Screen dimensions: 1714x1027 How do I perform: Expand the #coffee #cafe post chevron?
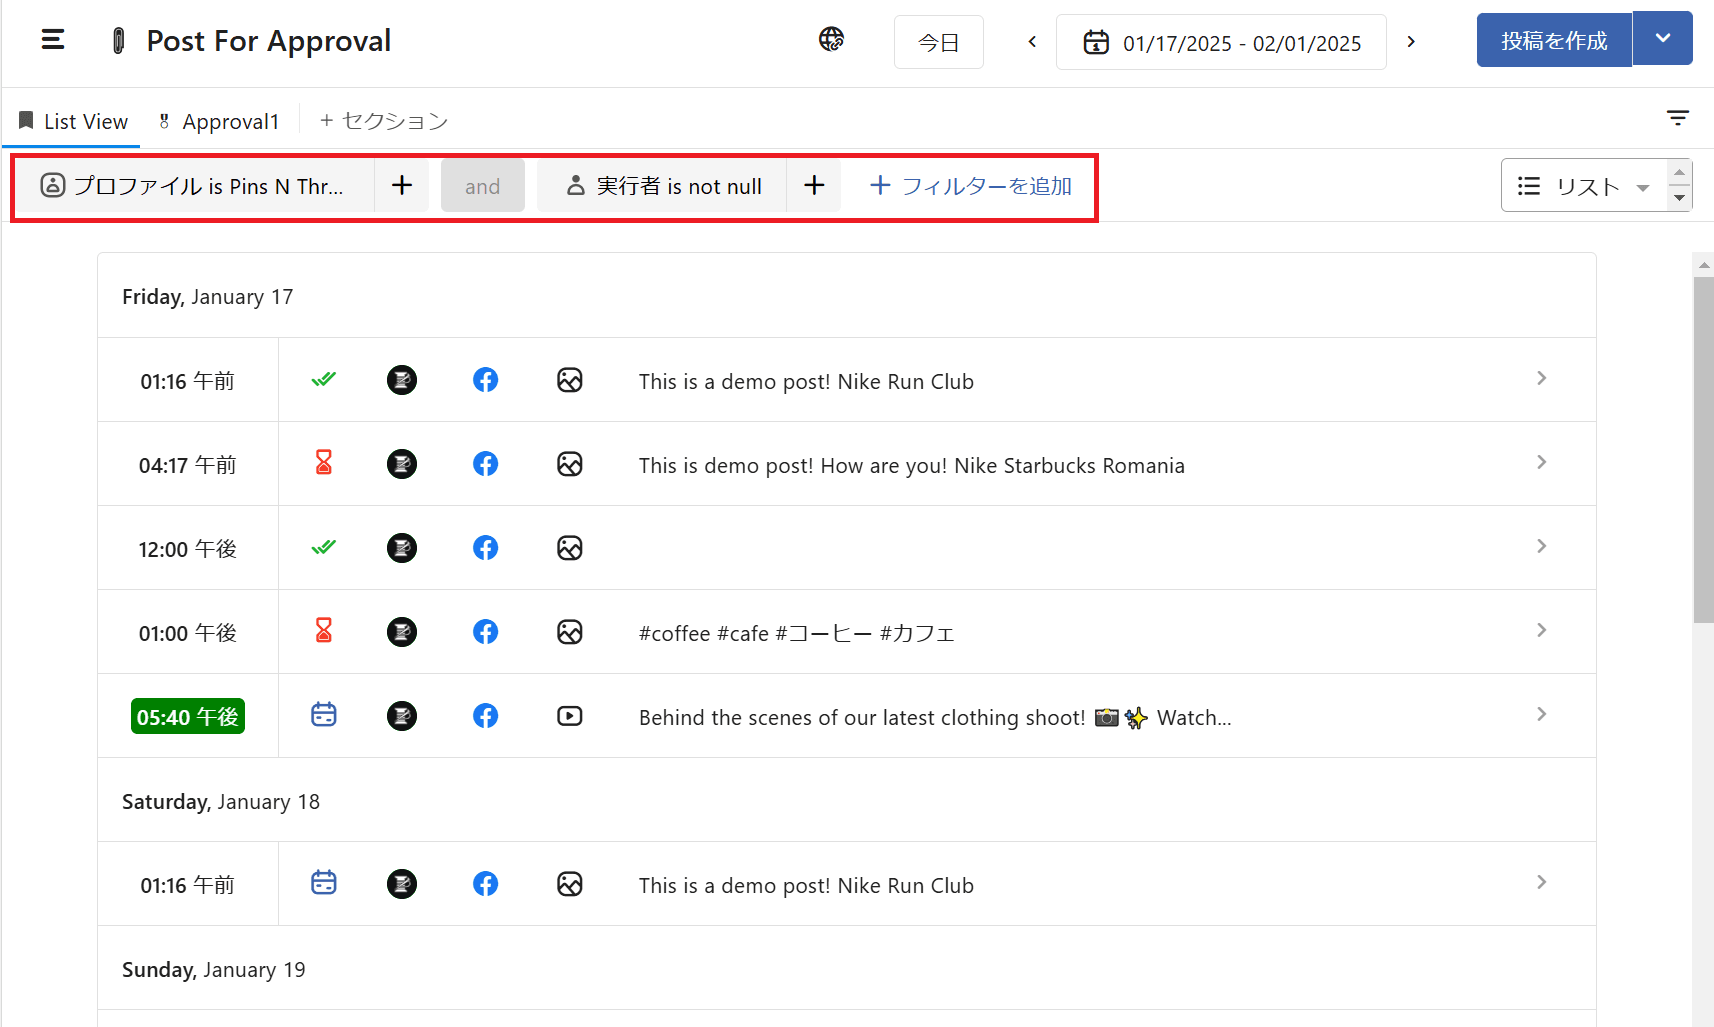click(x=1542, y=630)
